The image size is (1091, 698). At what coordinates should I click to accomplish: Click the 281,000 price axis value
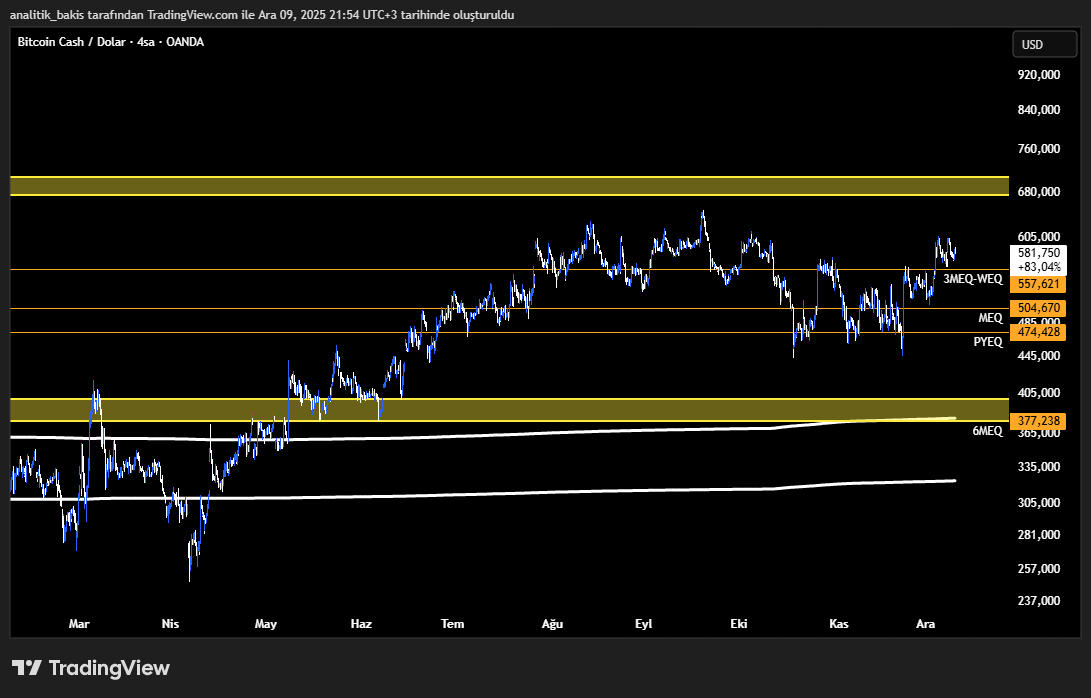(x=1039, y=534)
